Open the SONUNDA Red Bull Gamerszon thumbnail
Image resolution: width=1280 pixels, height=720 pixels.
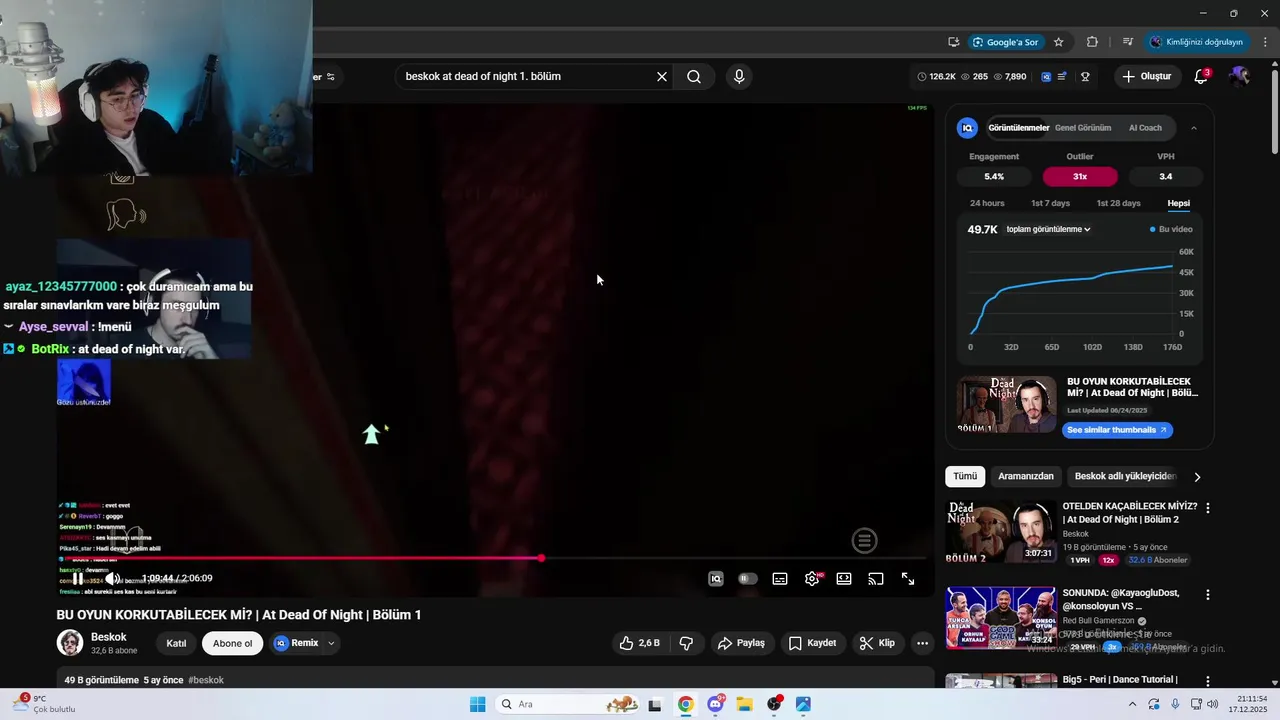[x=1001, y=617]
